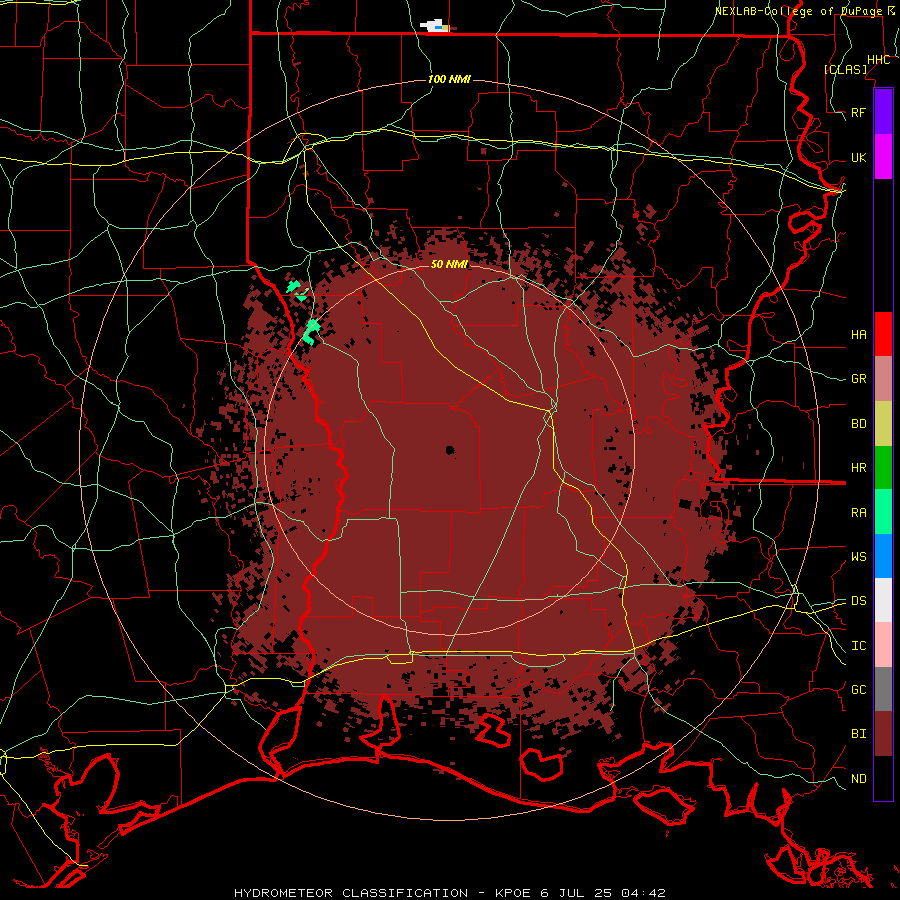Click the "50 NMI" range ring label

click(x=449, y=264)
